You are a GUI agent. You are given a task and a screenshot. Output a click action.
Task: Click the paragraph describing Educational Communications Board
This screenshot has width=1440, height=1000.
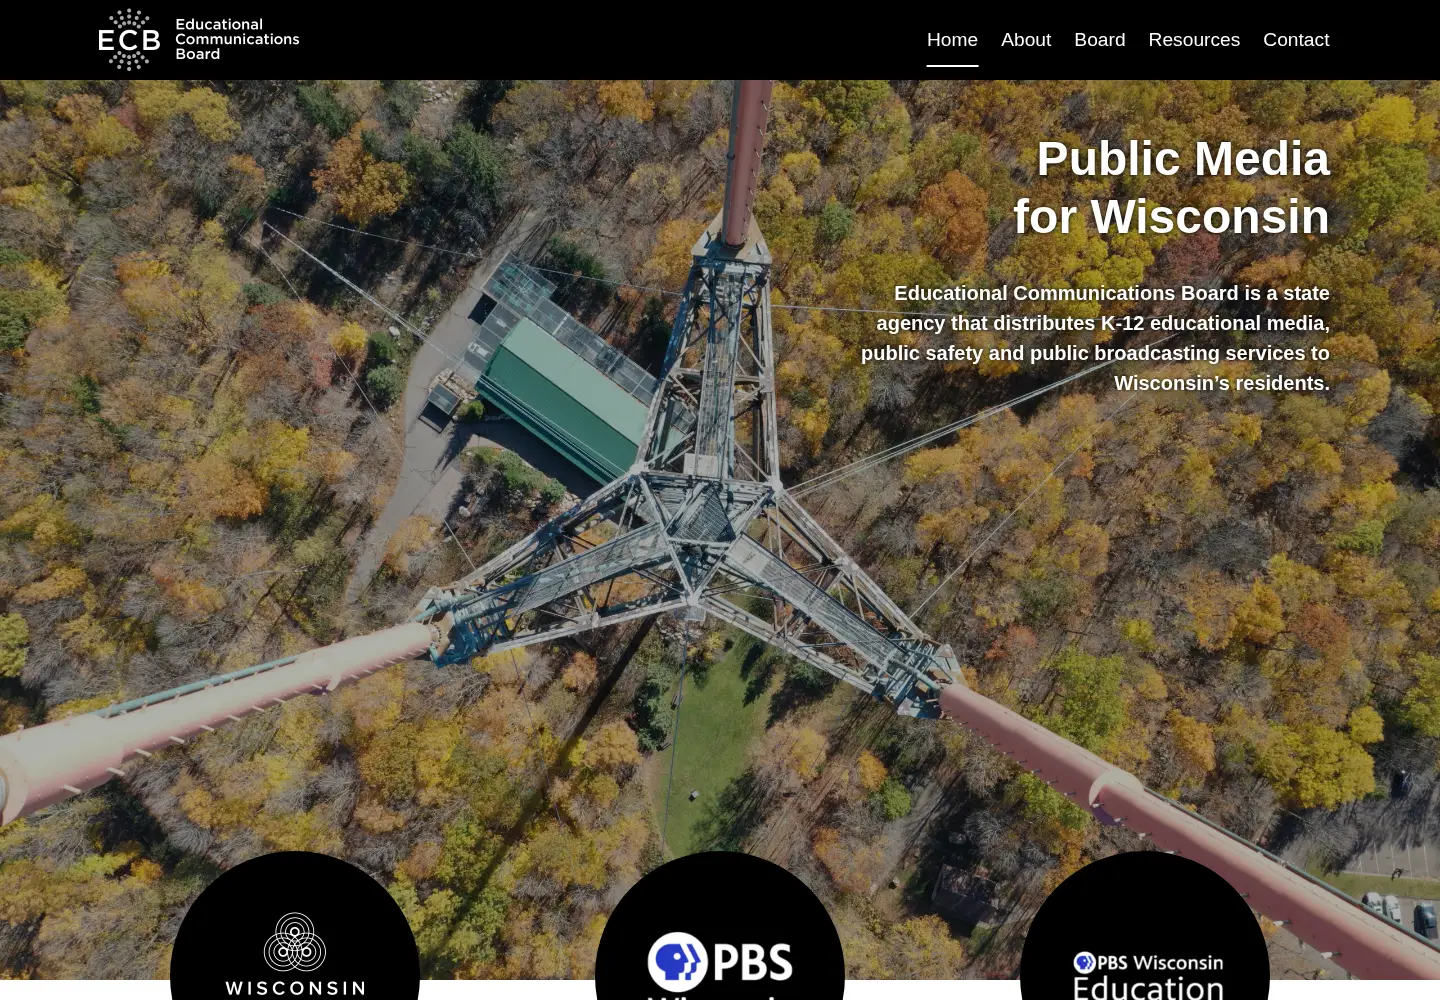point(1095,338)
